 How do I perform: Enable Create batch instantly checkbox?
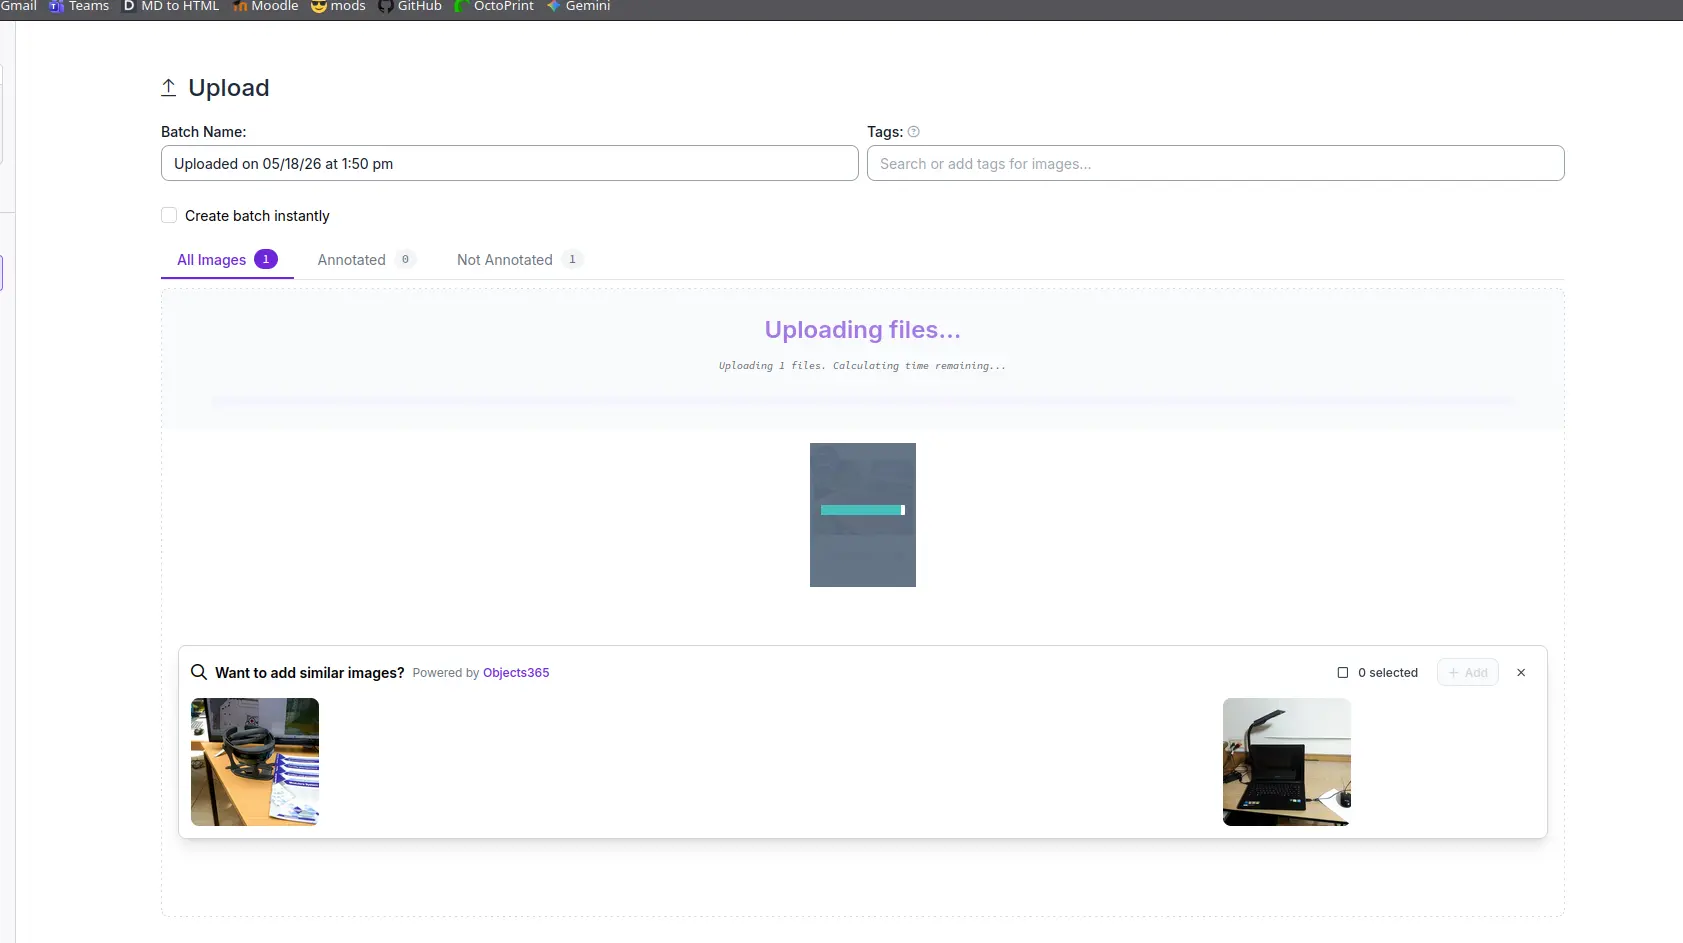pos(169,215)
